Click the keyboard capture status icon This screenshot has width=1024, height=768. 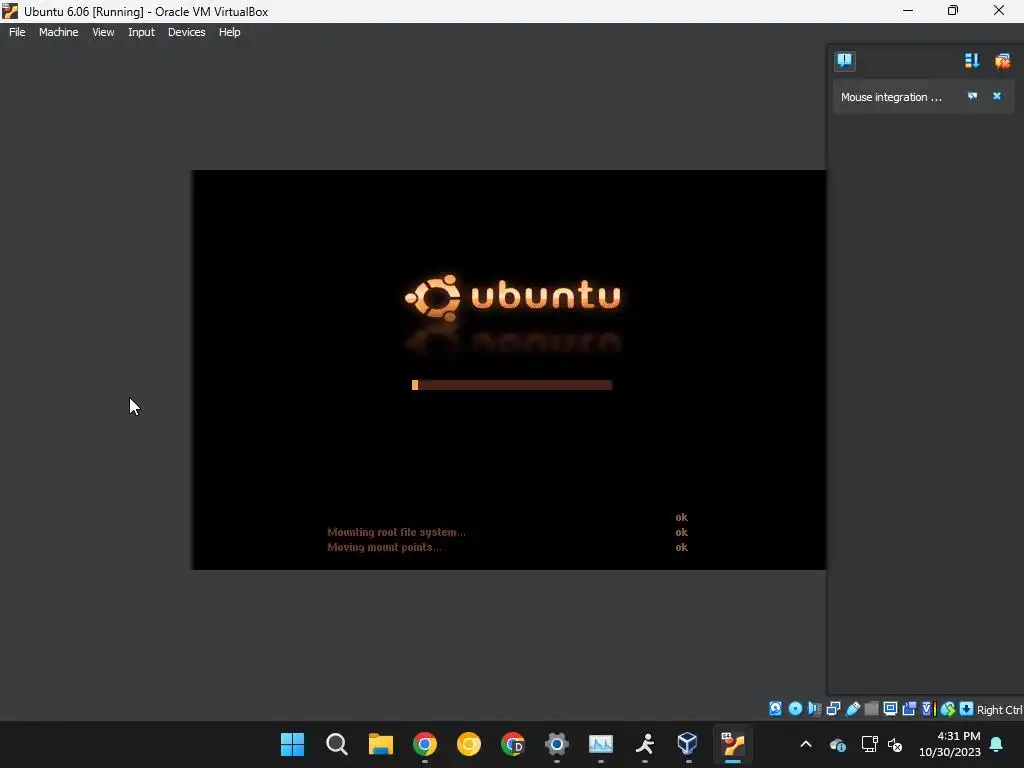(x=967, y=709)
